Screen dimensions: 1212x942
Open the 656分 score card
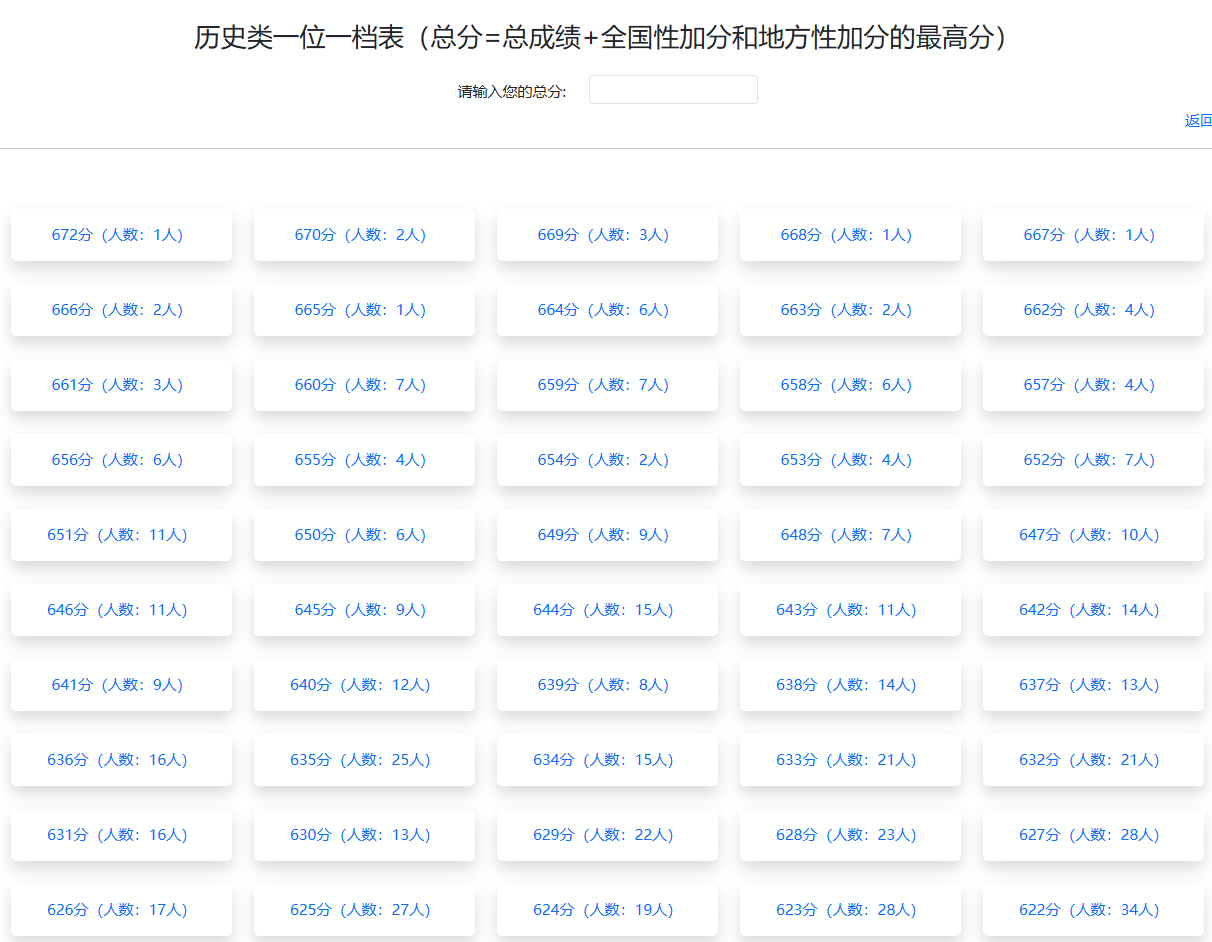[121, 460]
